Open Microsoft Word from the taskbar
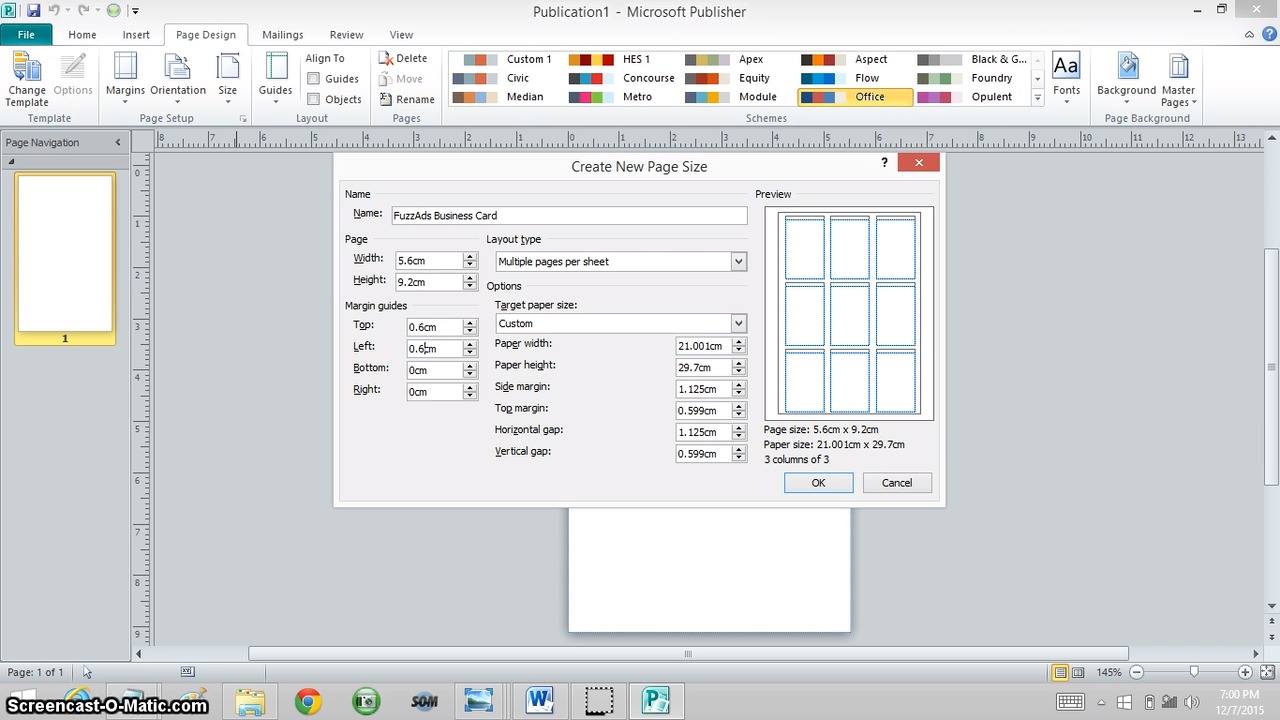 pos(540,701)
